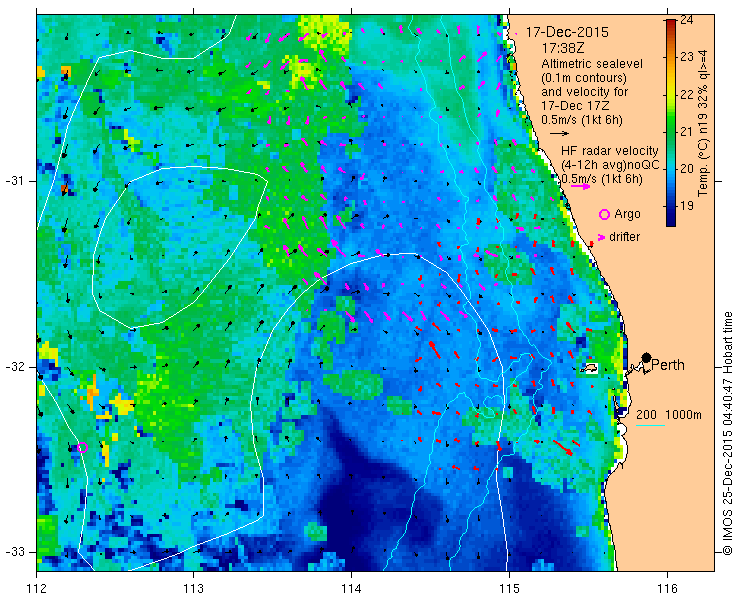This screenshot has height=600, width=740.
Task: Click the magenta drifter legend marker
Action: (x=601, y=237)
